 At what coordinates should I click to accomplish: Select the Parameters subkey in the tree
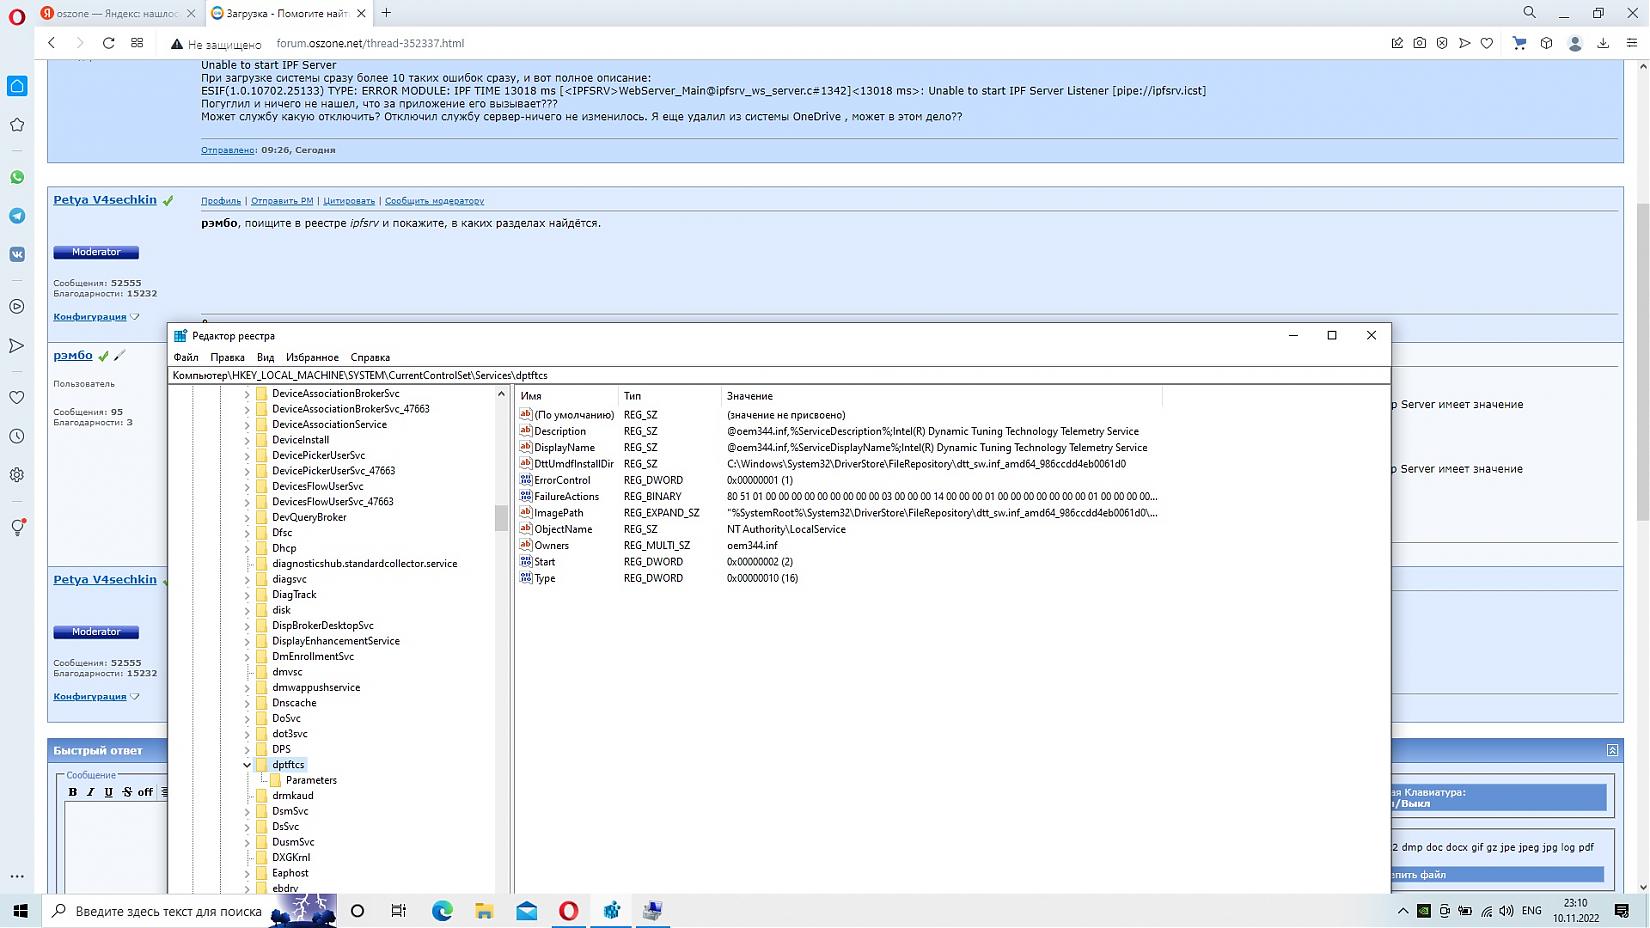tap(311, 780)
